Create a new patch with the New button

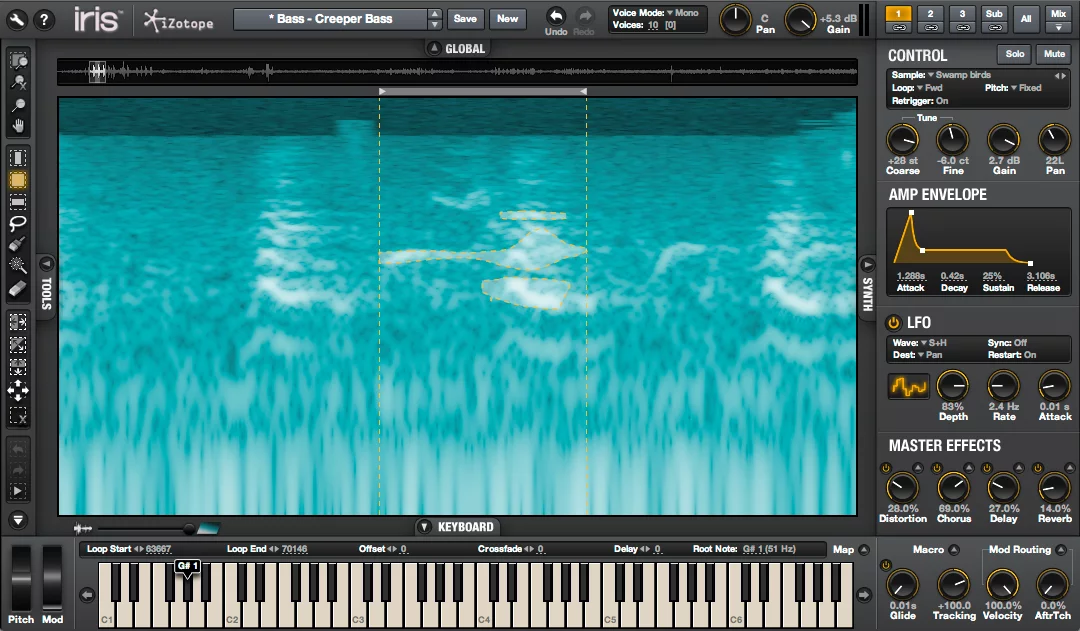(x=506, y=18)
